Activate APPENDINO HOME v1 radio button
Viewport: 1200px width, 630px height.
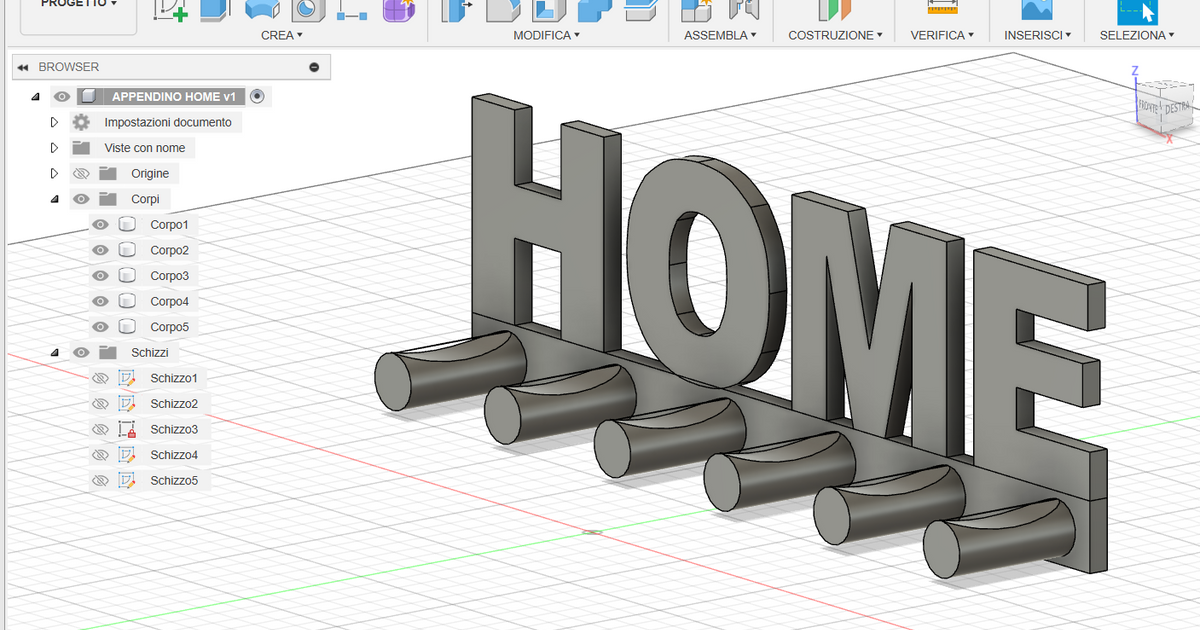point(258,96)
